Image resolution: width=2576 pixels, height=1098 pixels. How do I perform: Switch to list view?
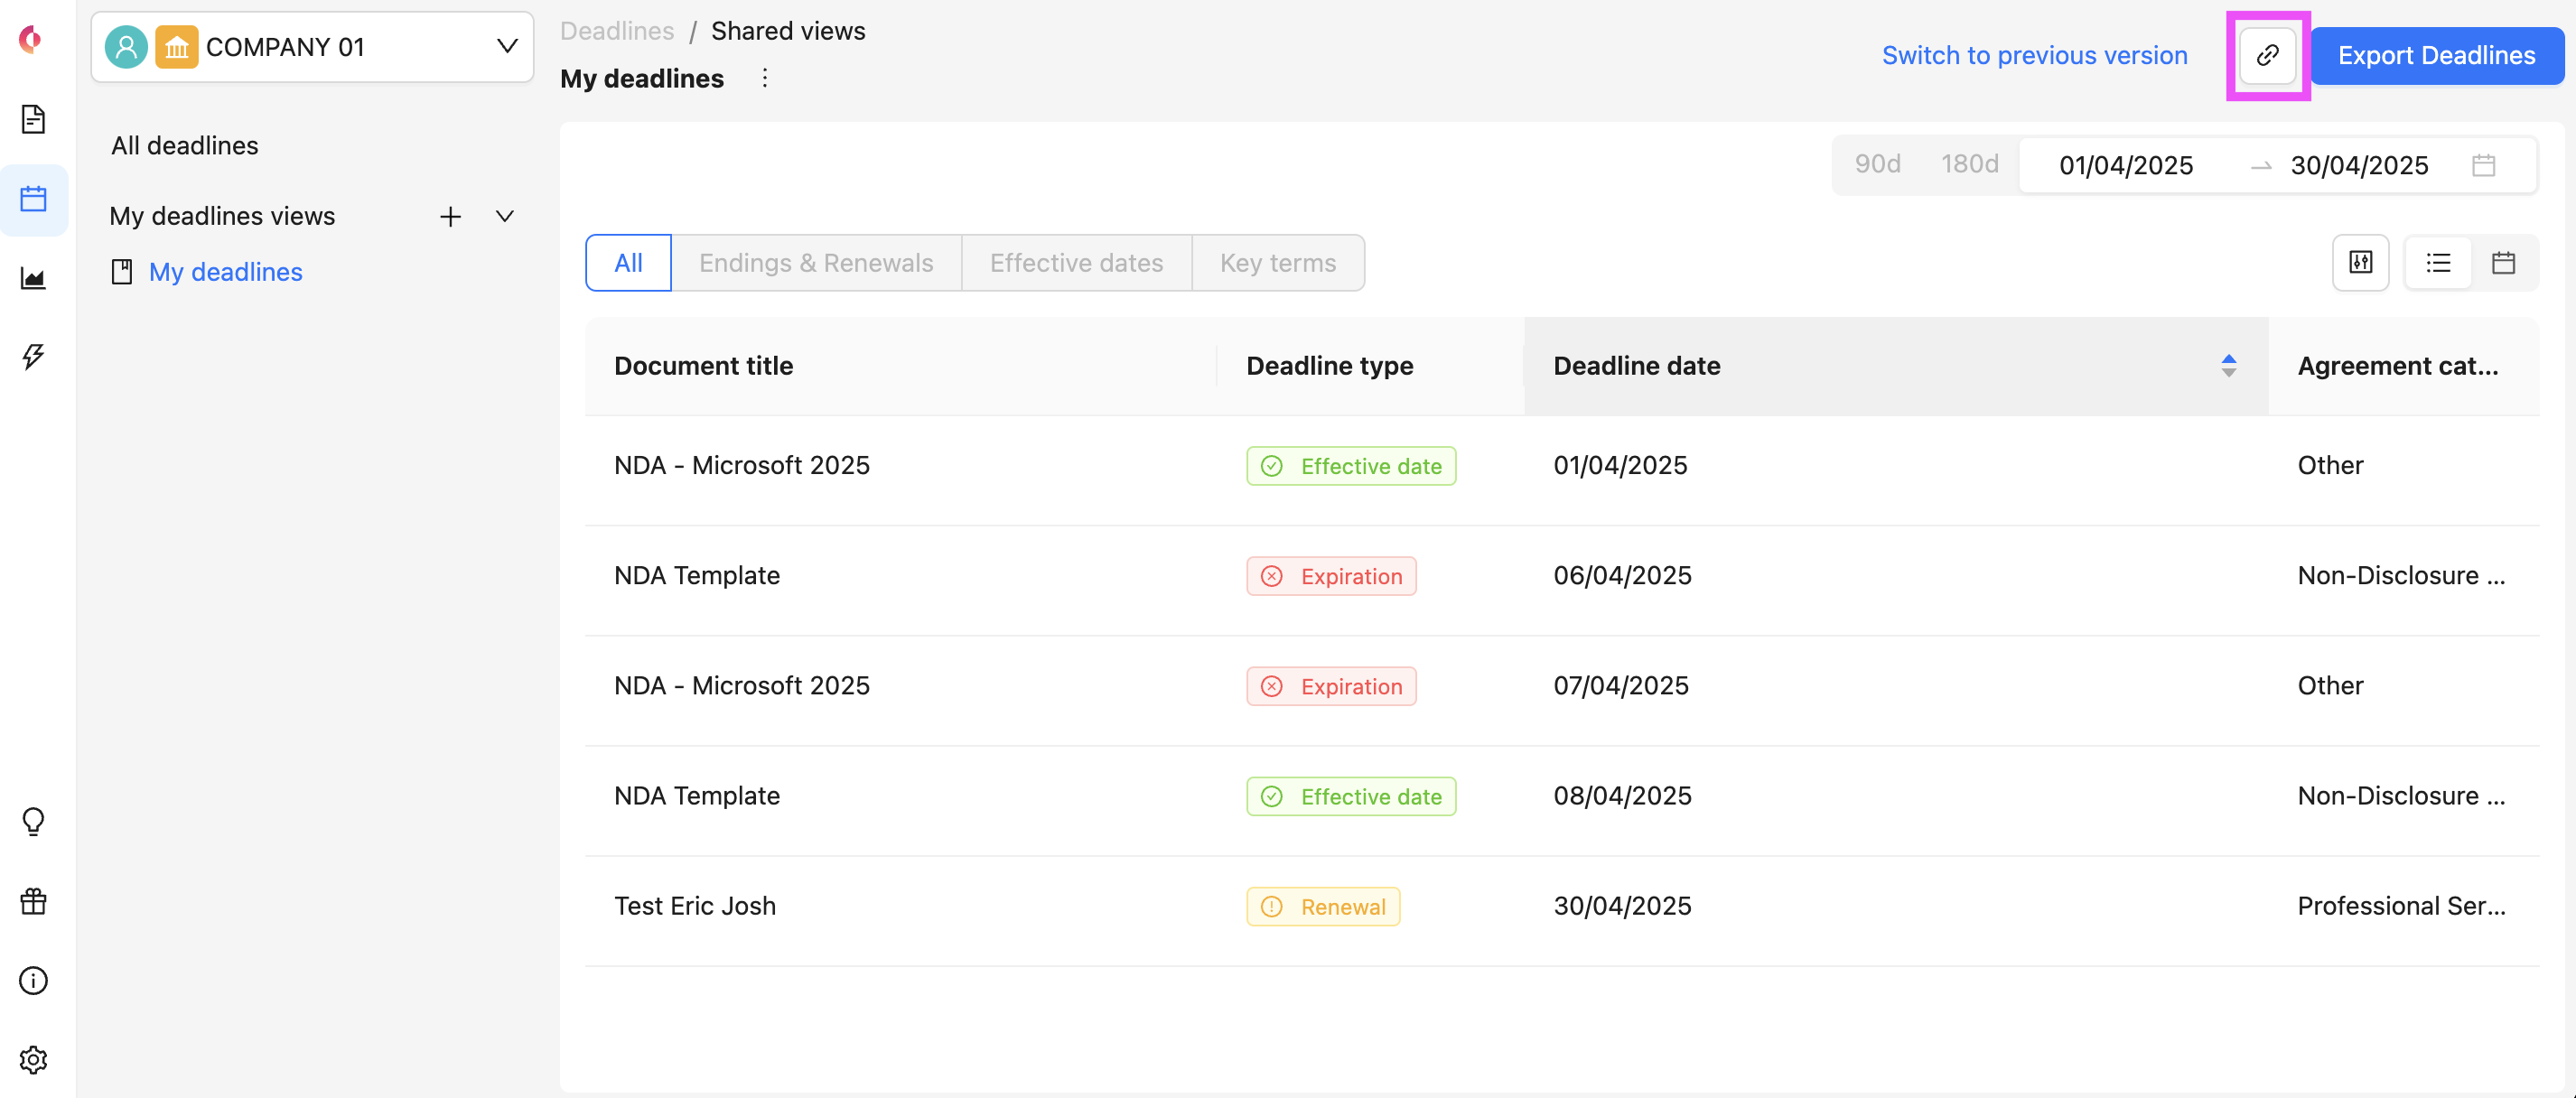[2438, 263]
